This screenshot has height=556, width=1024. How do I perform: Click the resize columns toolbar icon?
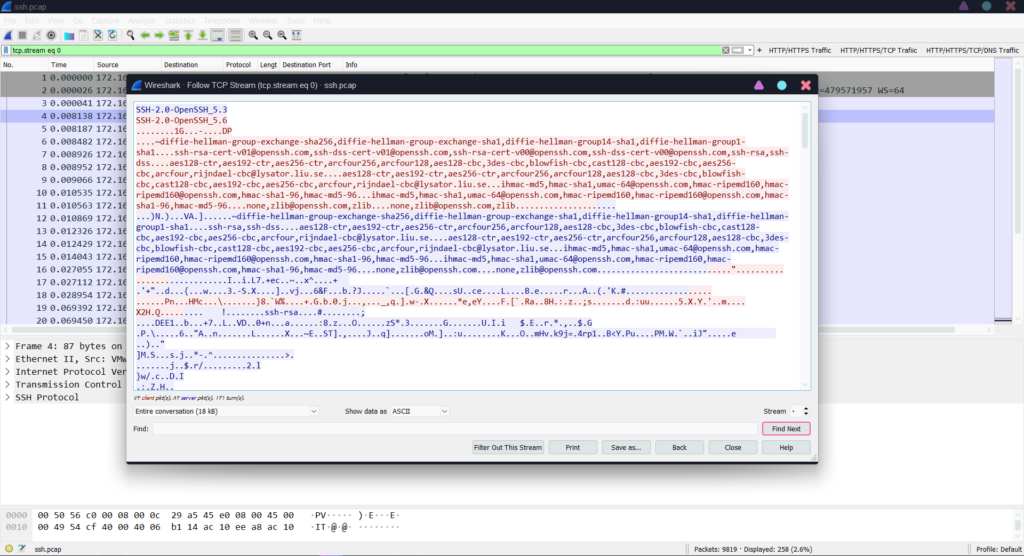coord(299,35)
